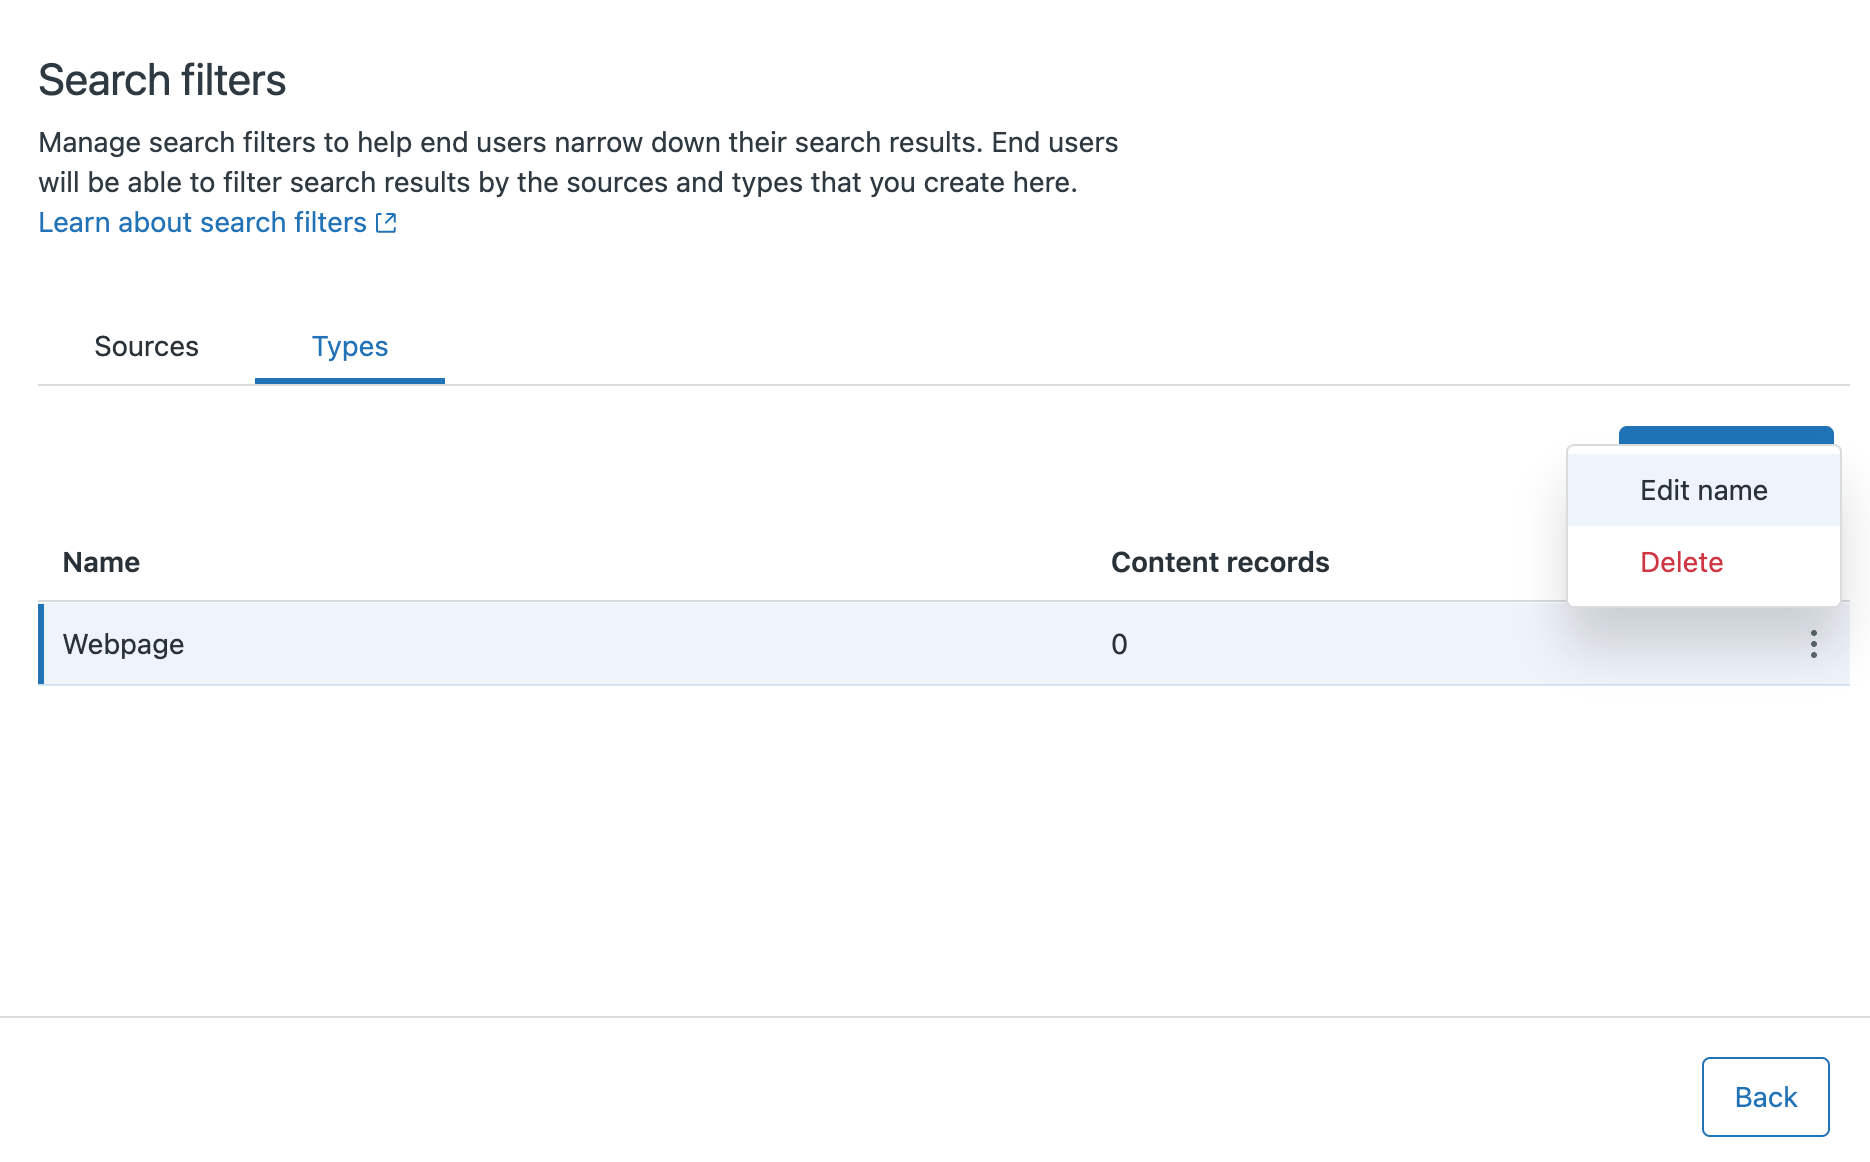Click the 0 content records value for Webpage
1870x1162 pixels.
(x=1119, y=644)
